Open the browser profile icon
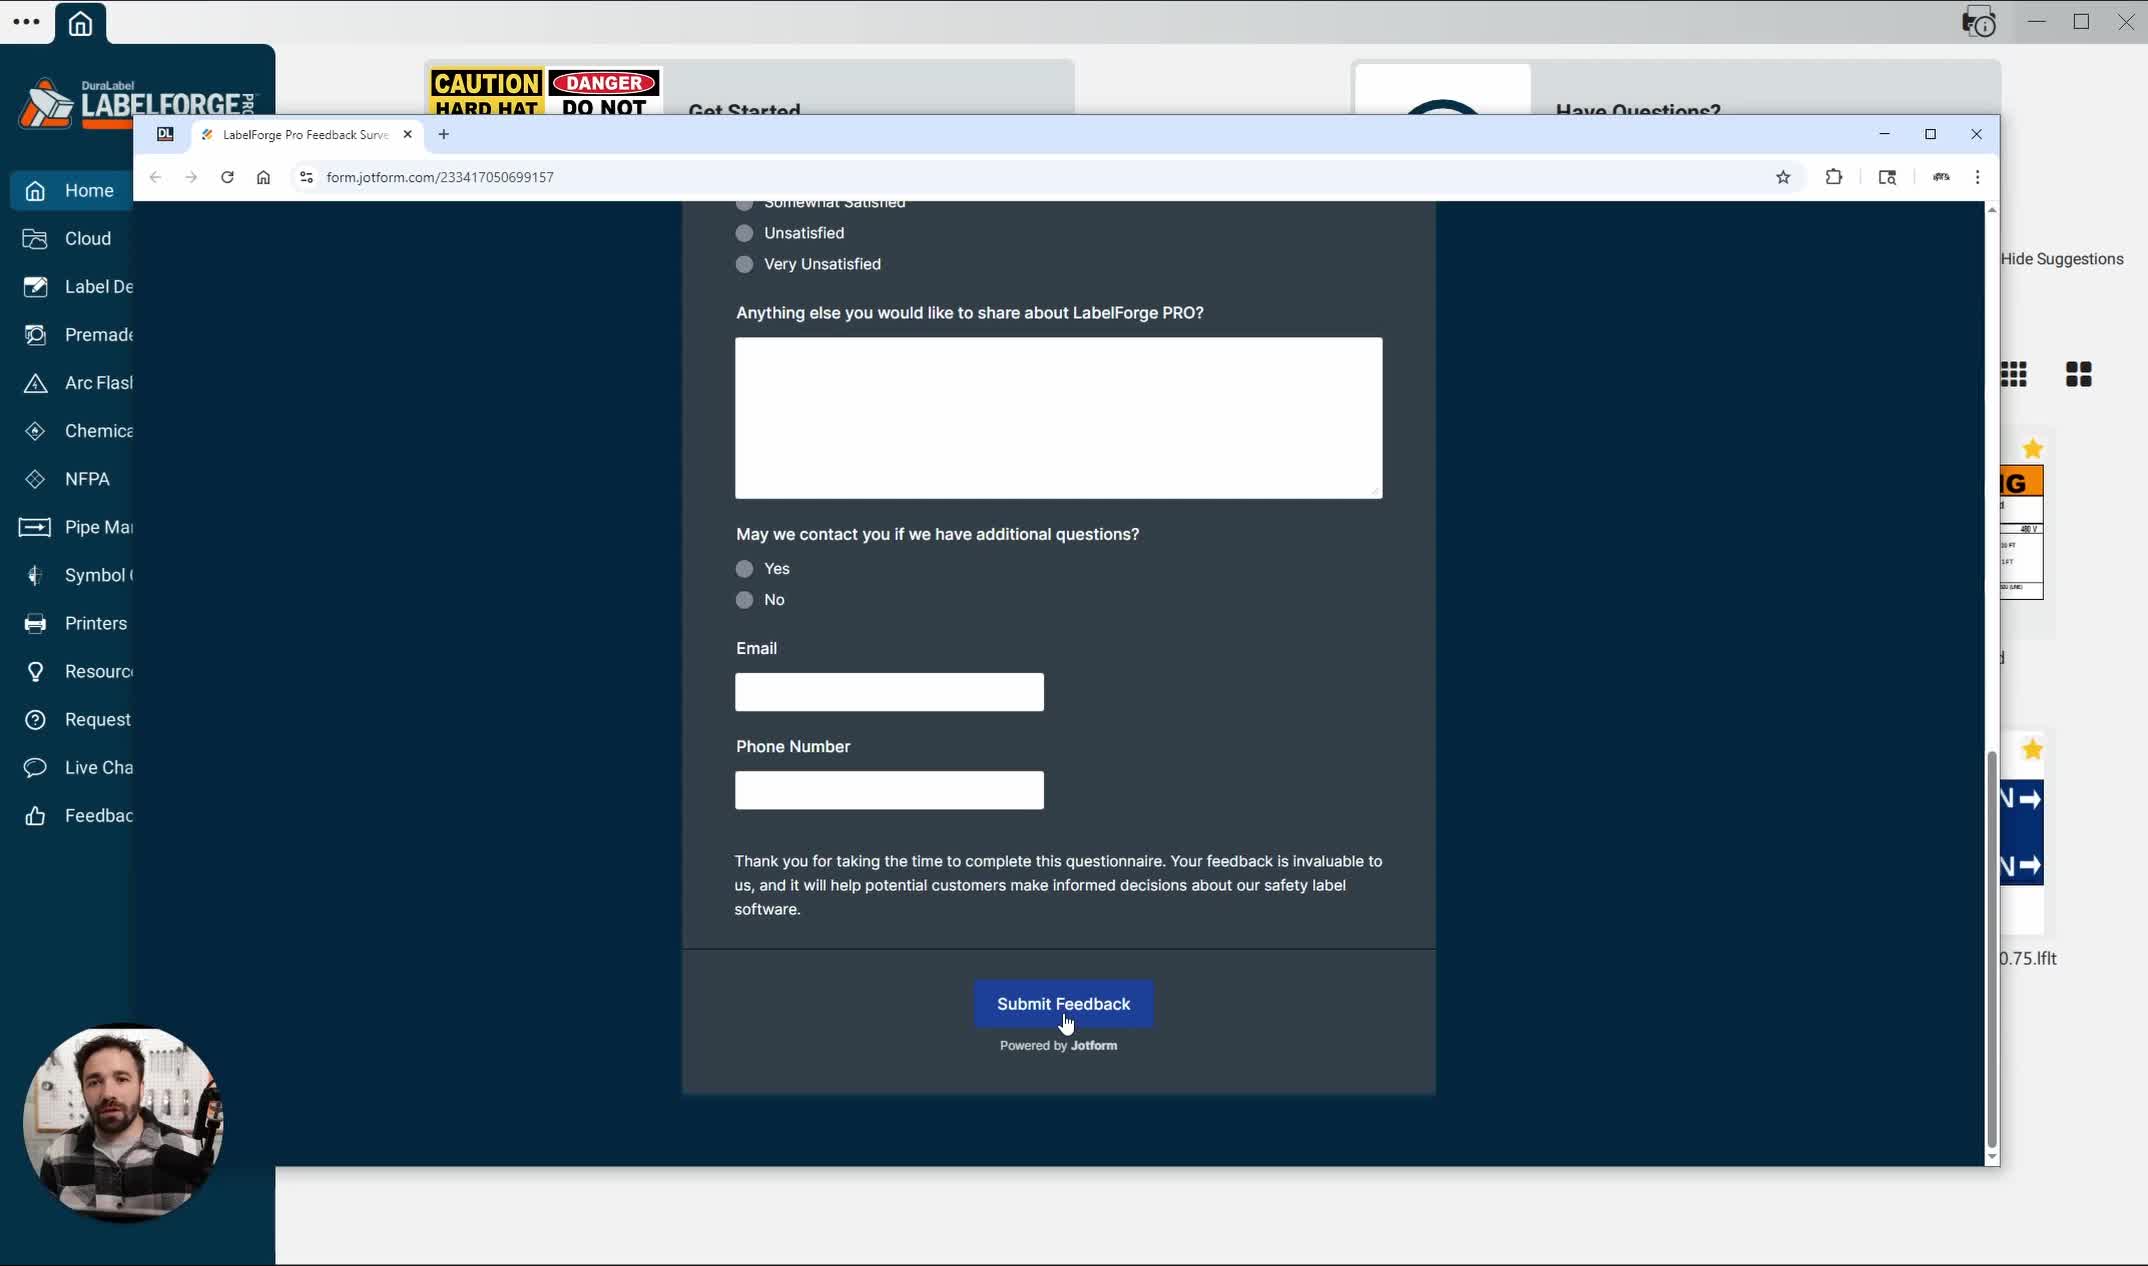The image size is (2148, 1266). [1941, 177]
